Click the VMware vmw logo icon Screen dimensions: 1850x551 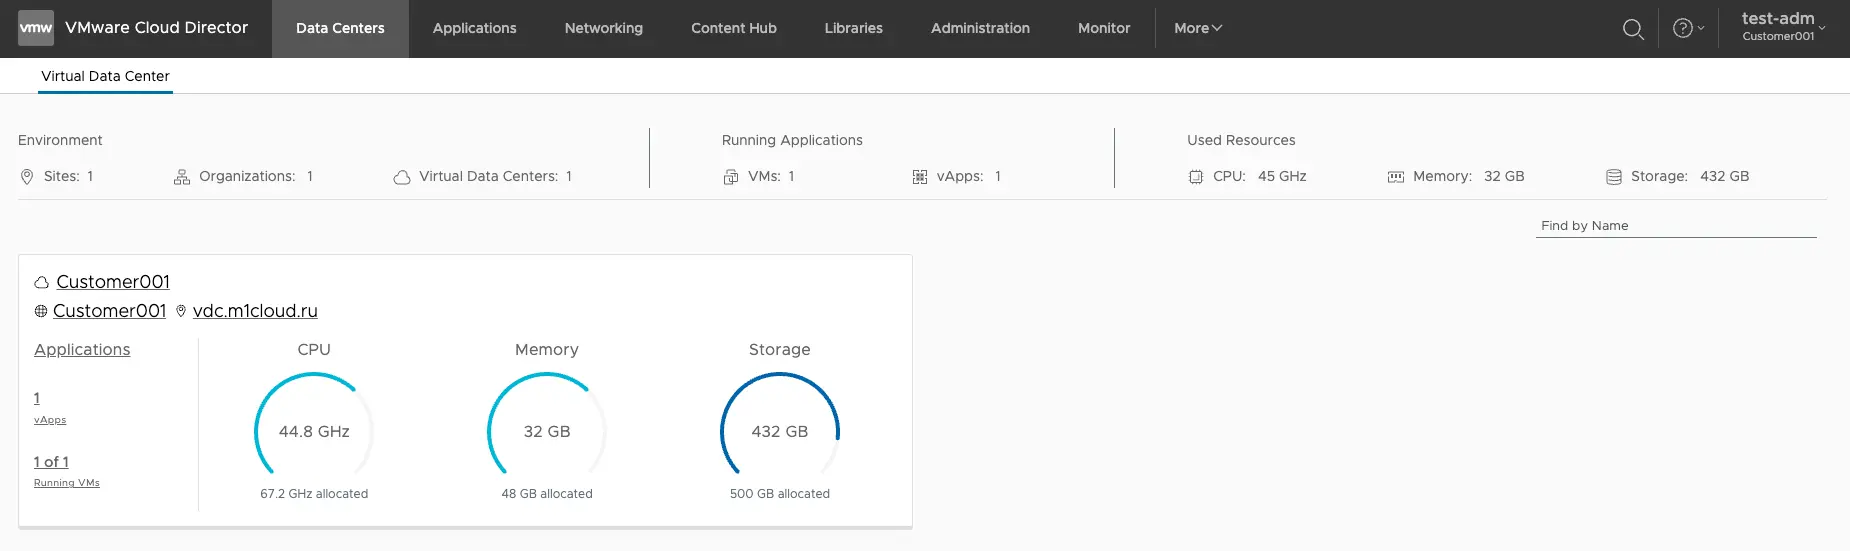(x=36, y=28)
